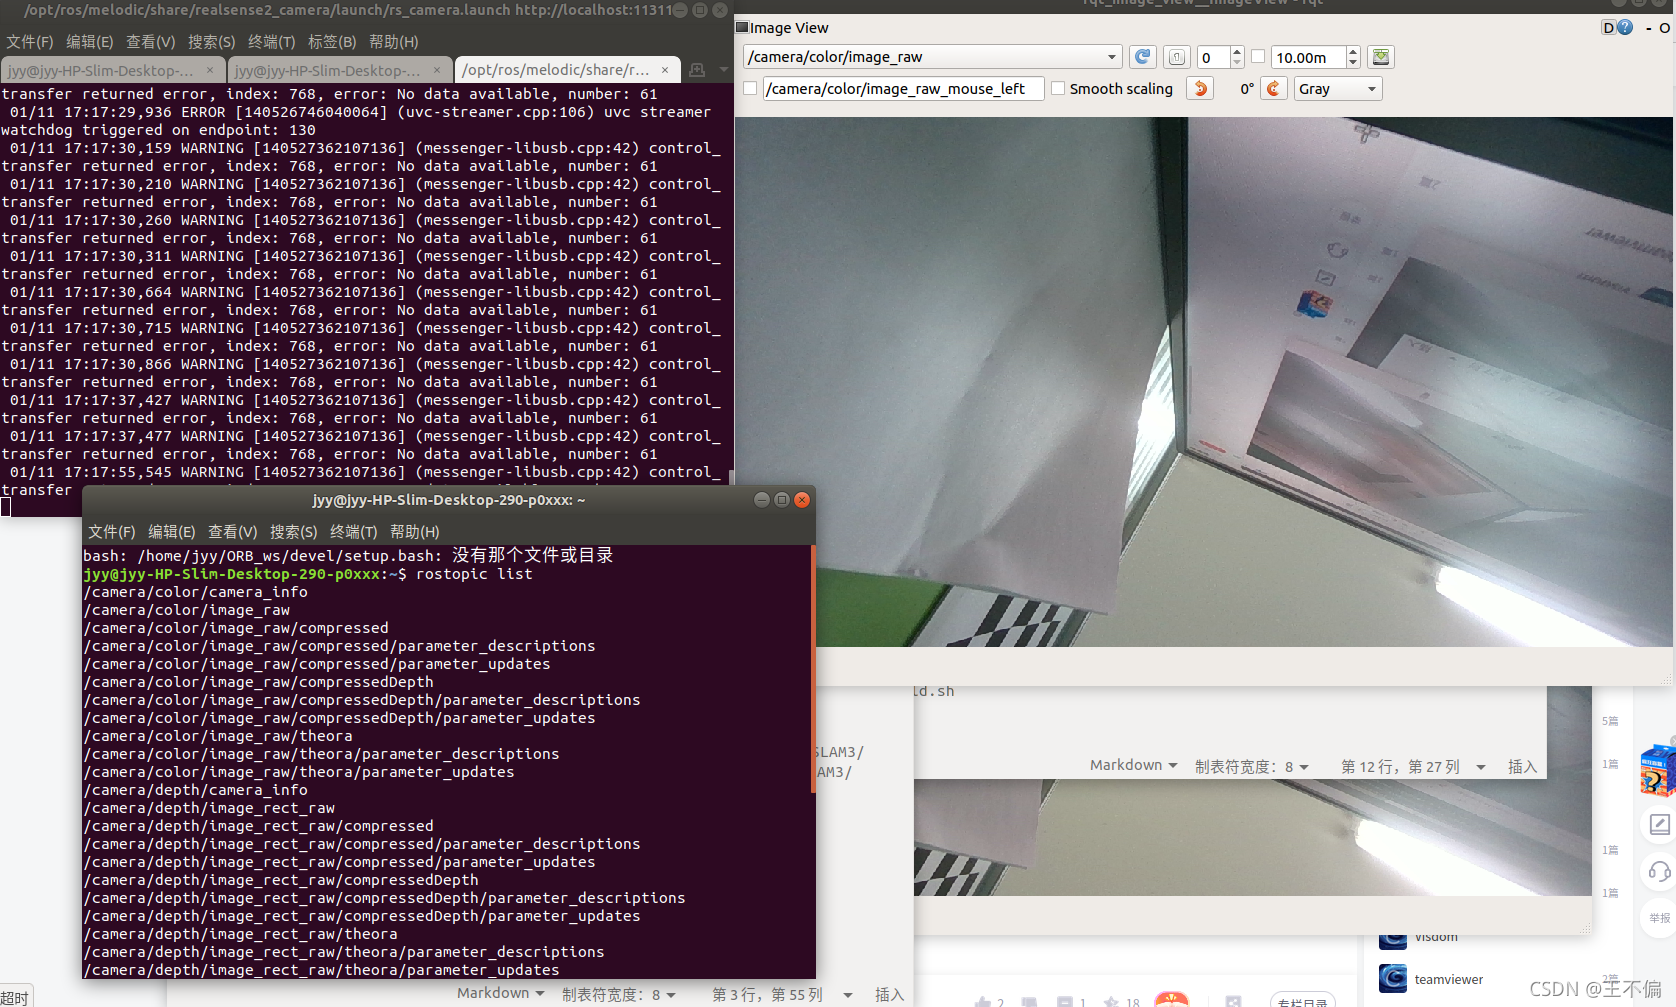
Task: Refresh the topics list in Image View
Action: click(1142, 57)
